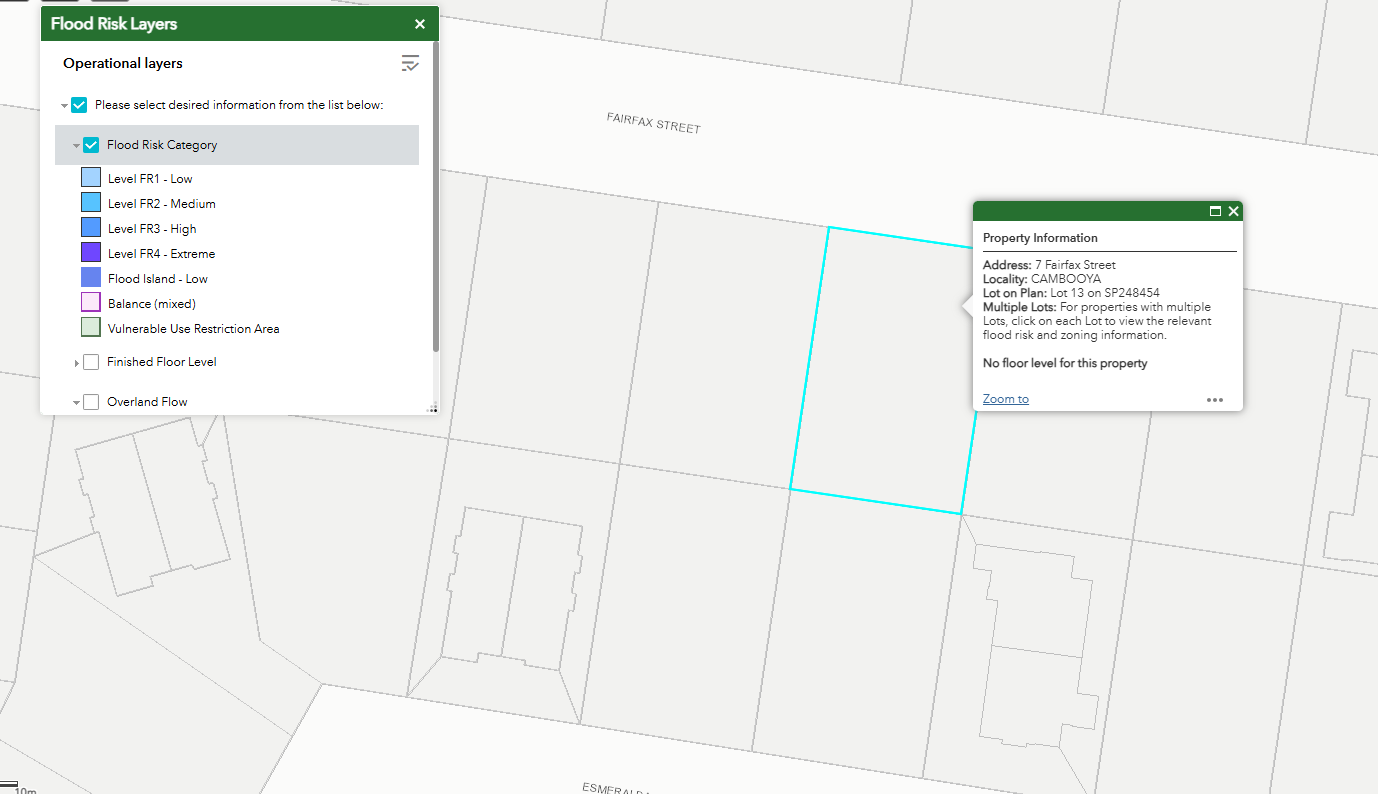This screenshot has height=794, width=1378.
Task: Close the Property Information popup
Action: [1234, 211]
